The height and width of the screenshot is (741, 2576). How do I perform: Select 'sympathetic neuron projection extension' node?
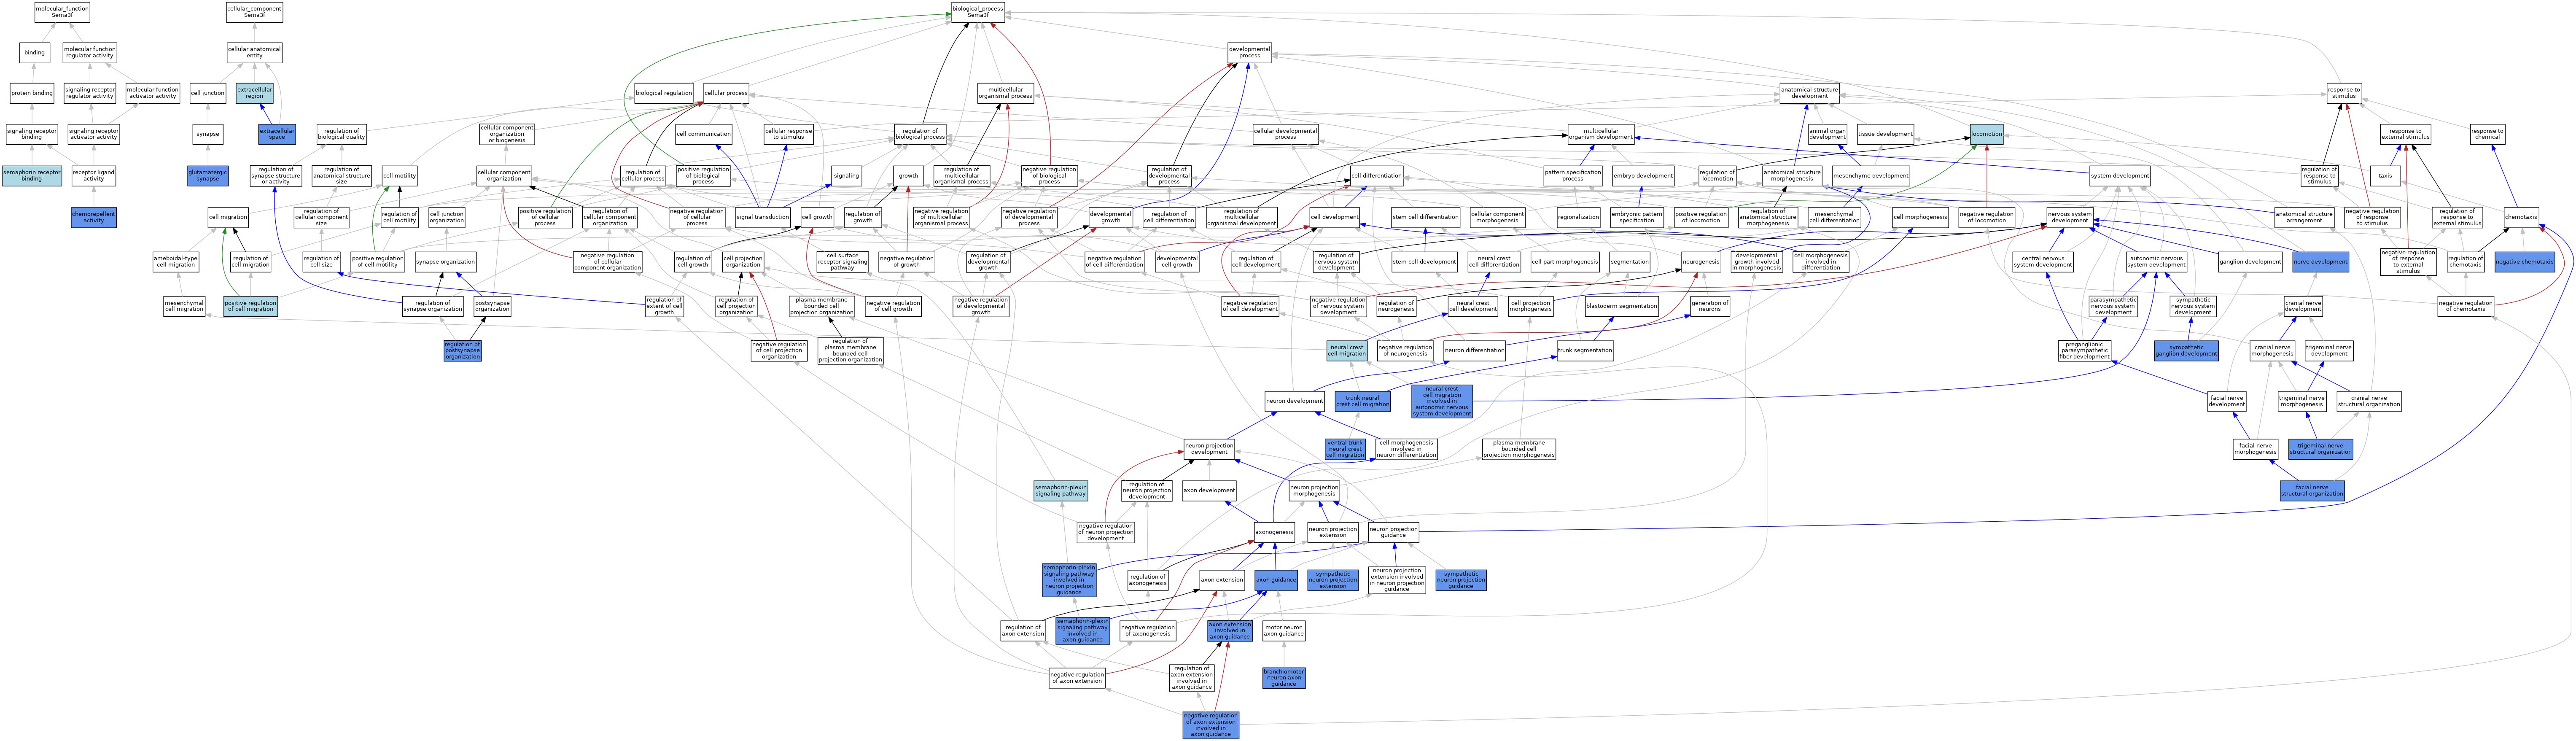(x=1333, y=580)
